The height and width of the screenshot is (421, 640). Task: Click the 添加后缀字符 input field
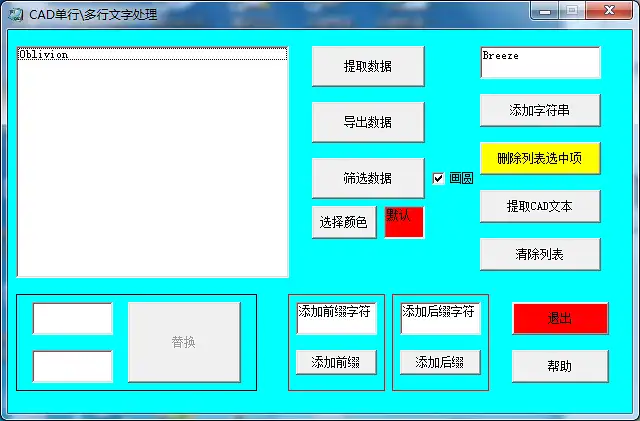tap(440, 319)
